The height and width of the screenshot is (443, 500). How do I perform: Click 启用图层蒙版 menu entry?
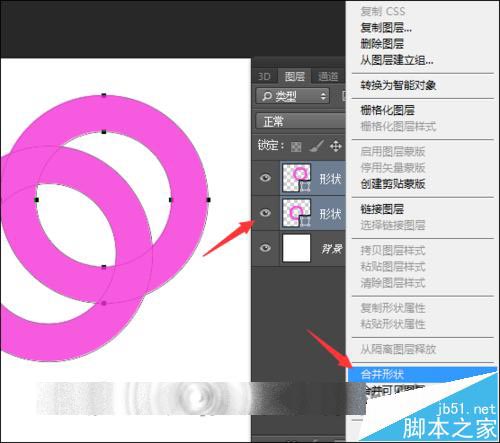click(393, 151)
